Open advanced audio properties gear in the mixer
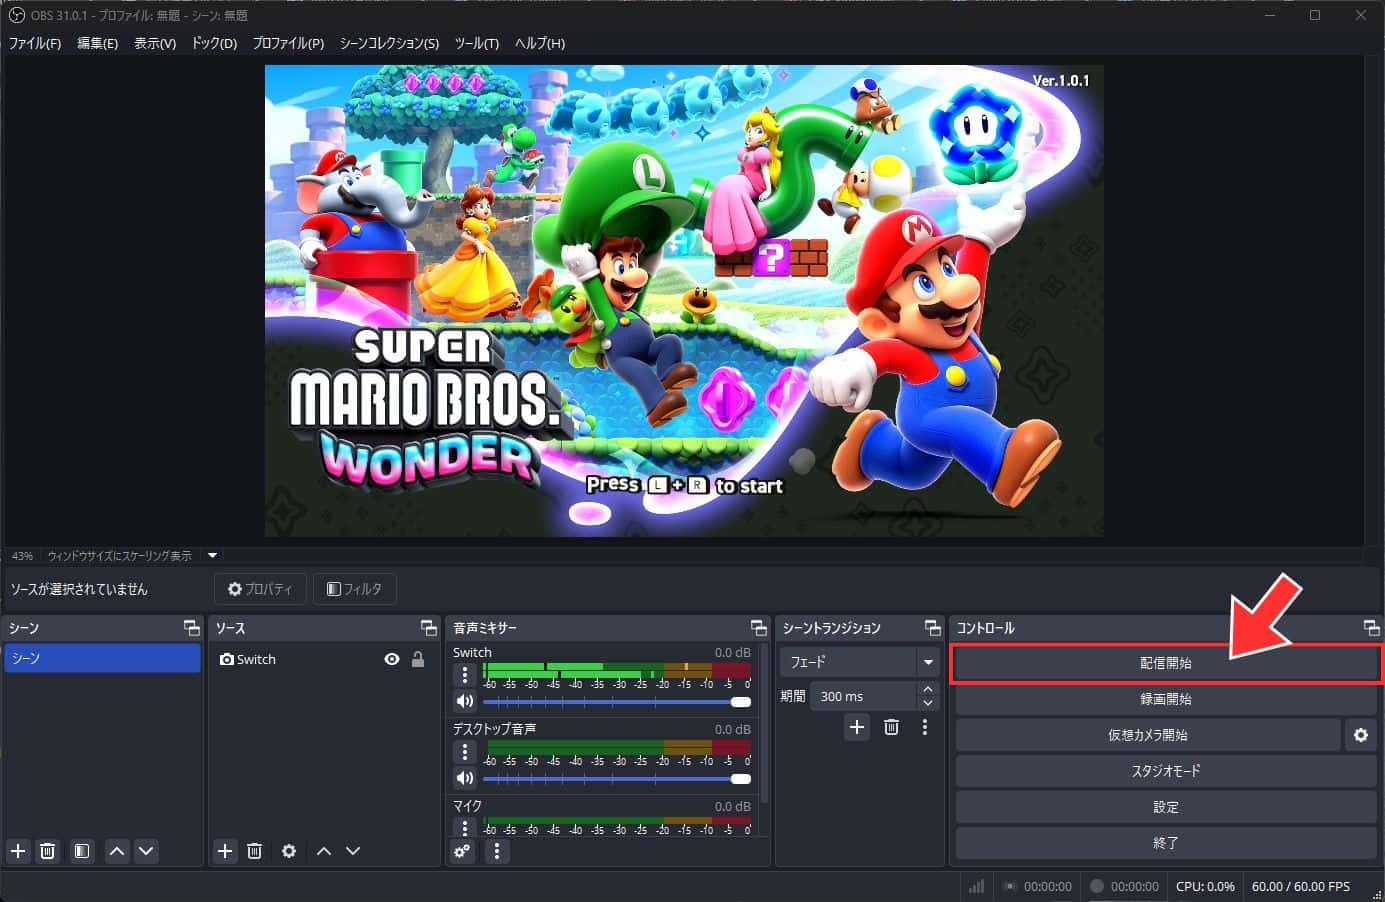 click(x=461, y=851)
